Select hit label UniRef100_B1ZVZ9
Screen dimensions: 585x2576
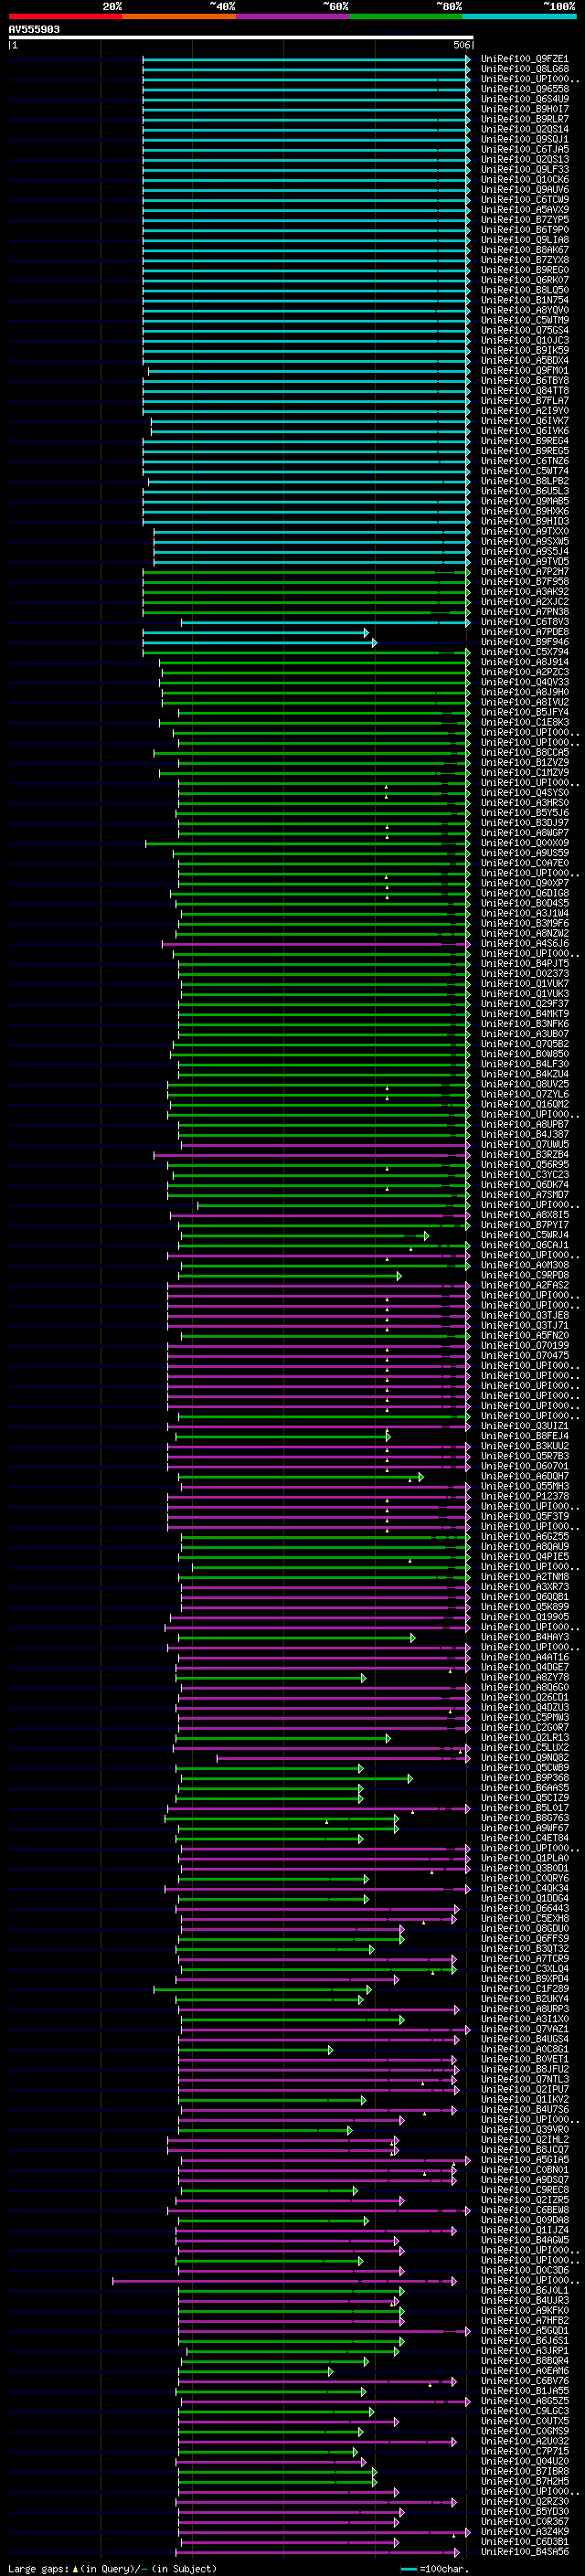pyautogui.click(x=524, y=762)
